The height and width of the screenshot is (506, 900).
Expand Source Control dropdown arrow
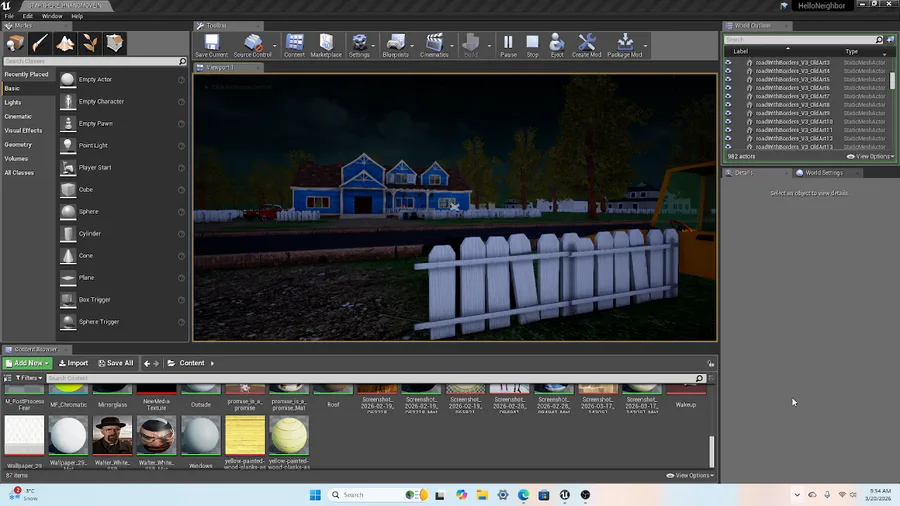274,46
